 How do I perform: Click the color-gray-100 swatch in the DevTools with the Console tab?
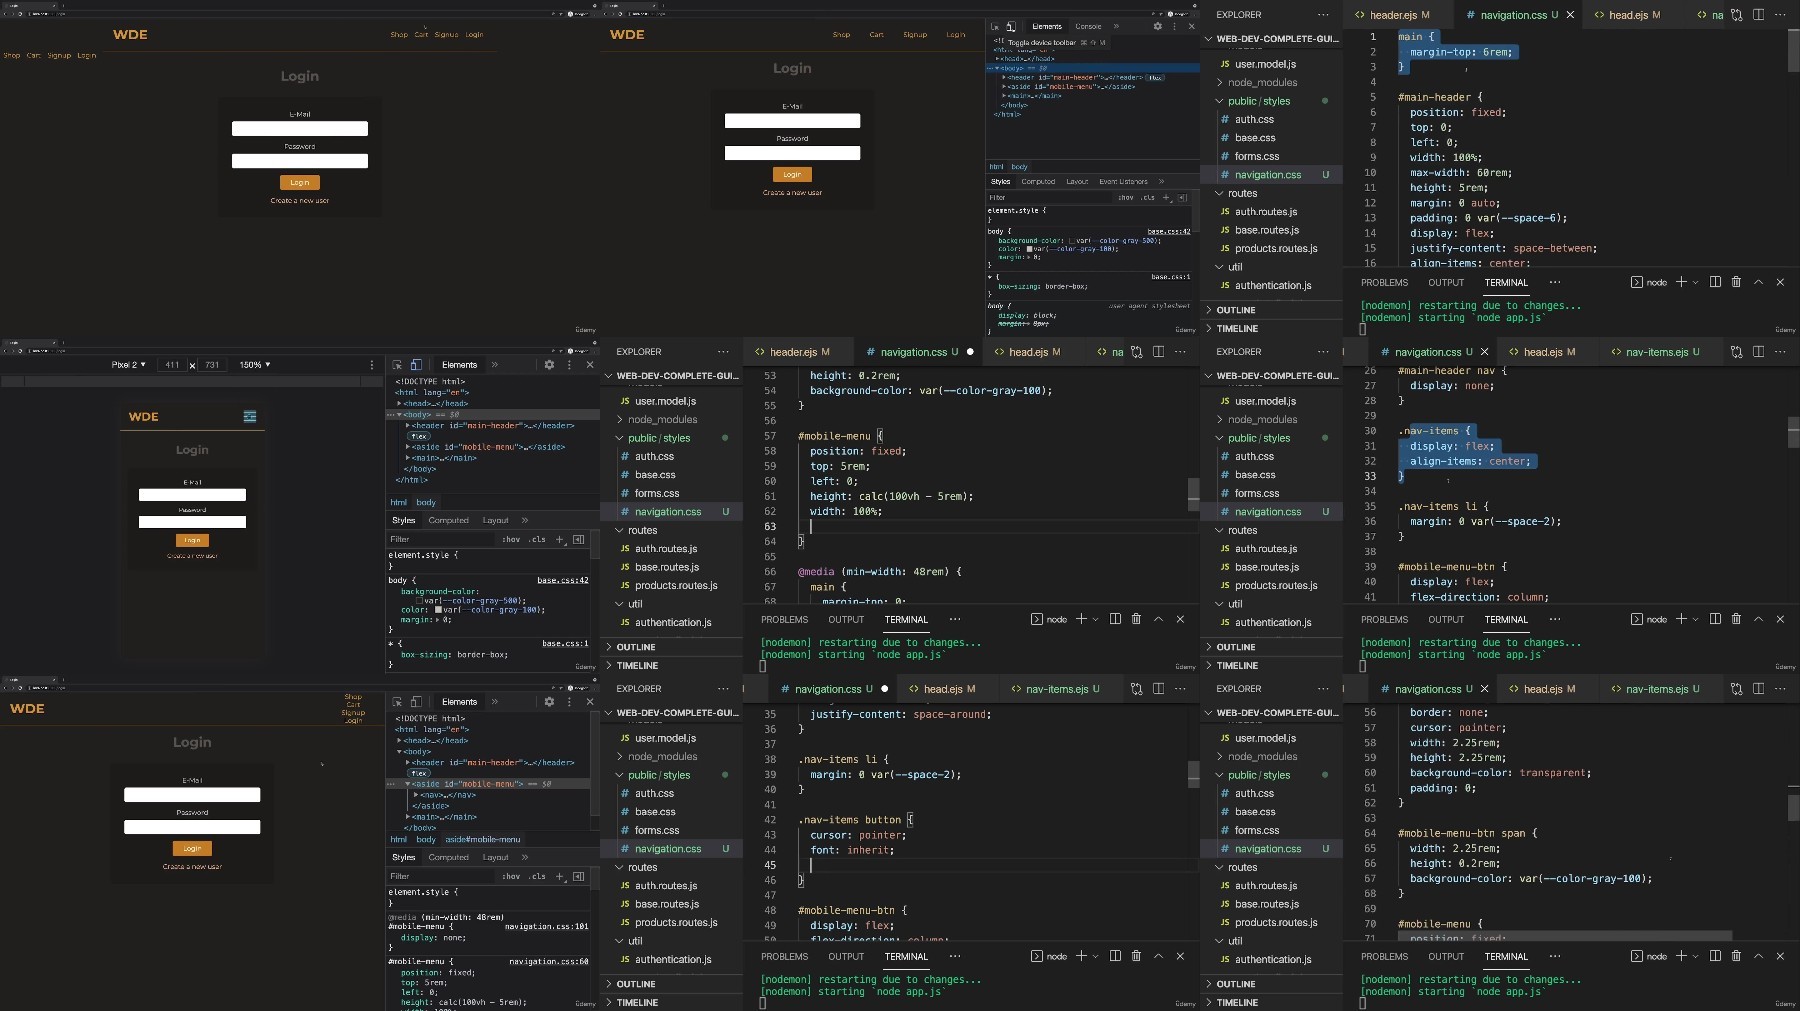1030,249
